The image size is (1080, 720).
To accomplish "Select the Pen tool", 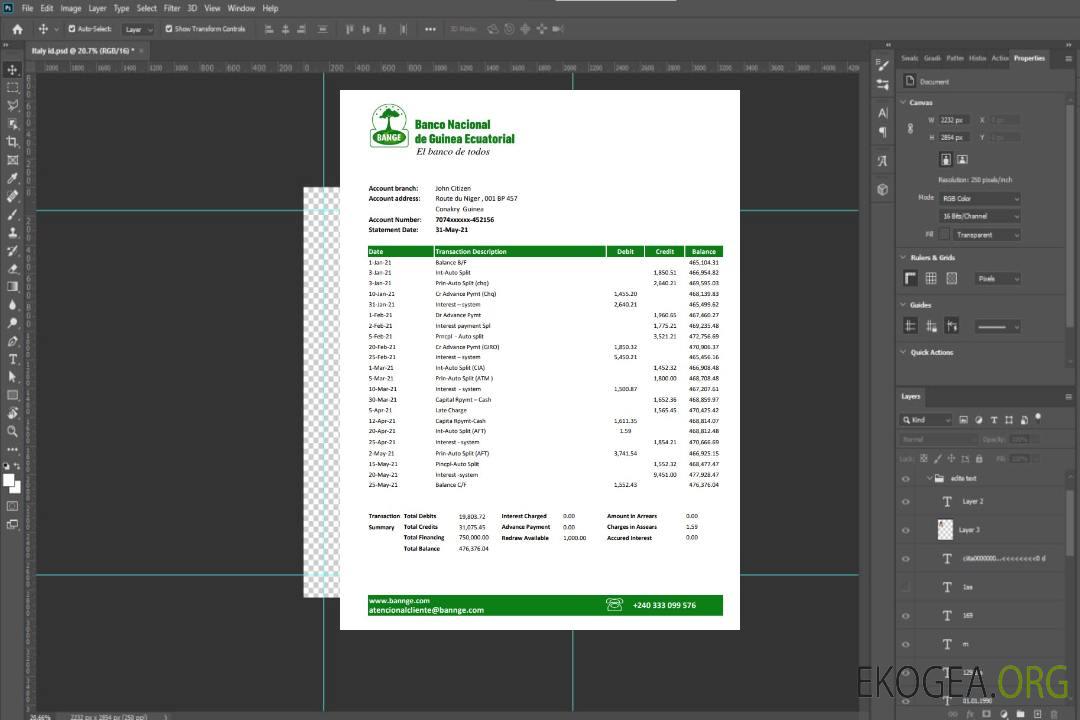I will tap(12, 341).
